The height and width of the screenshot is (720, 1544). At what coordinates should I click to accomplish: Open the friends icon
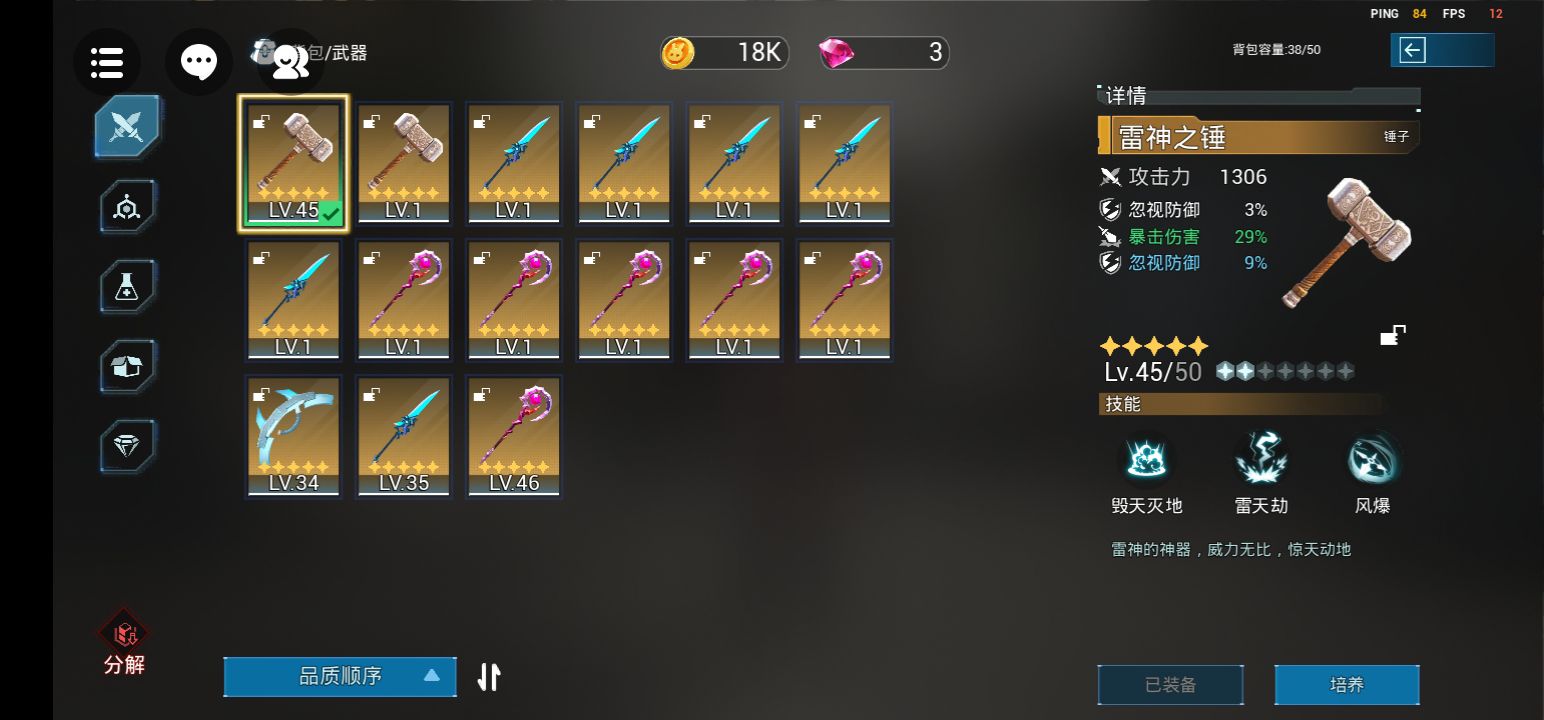tap(290, 62)
